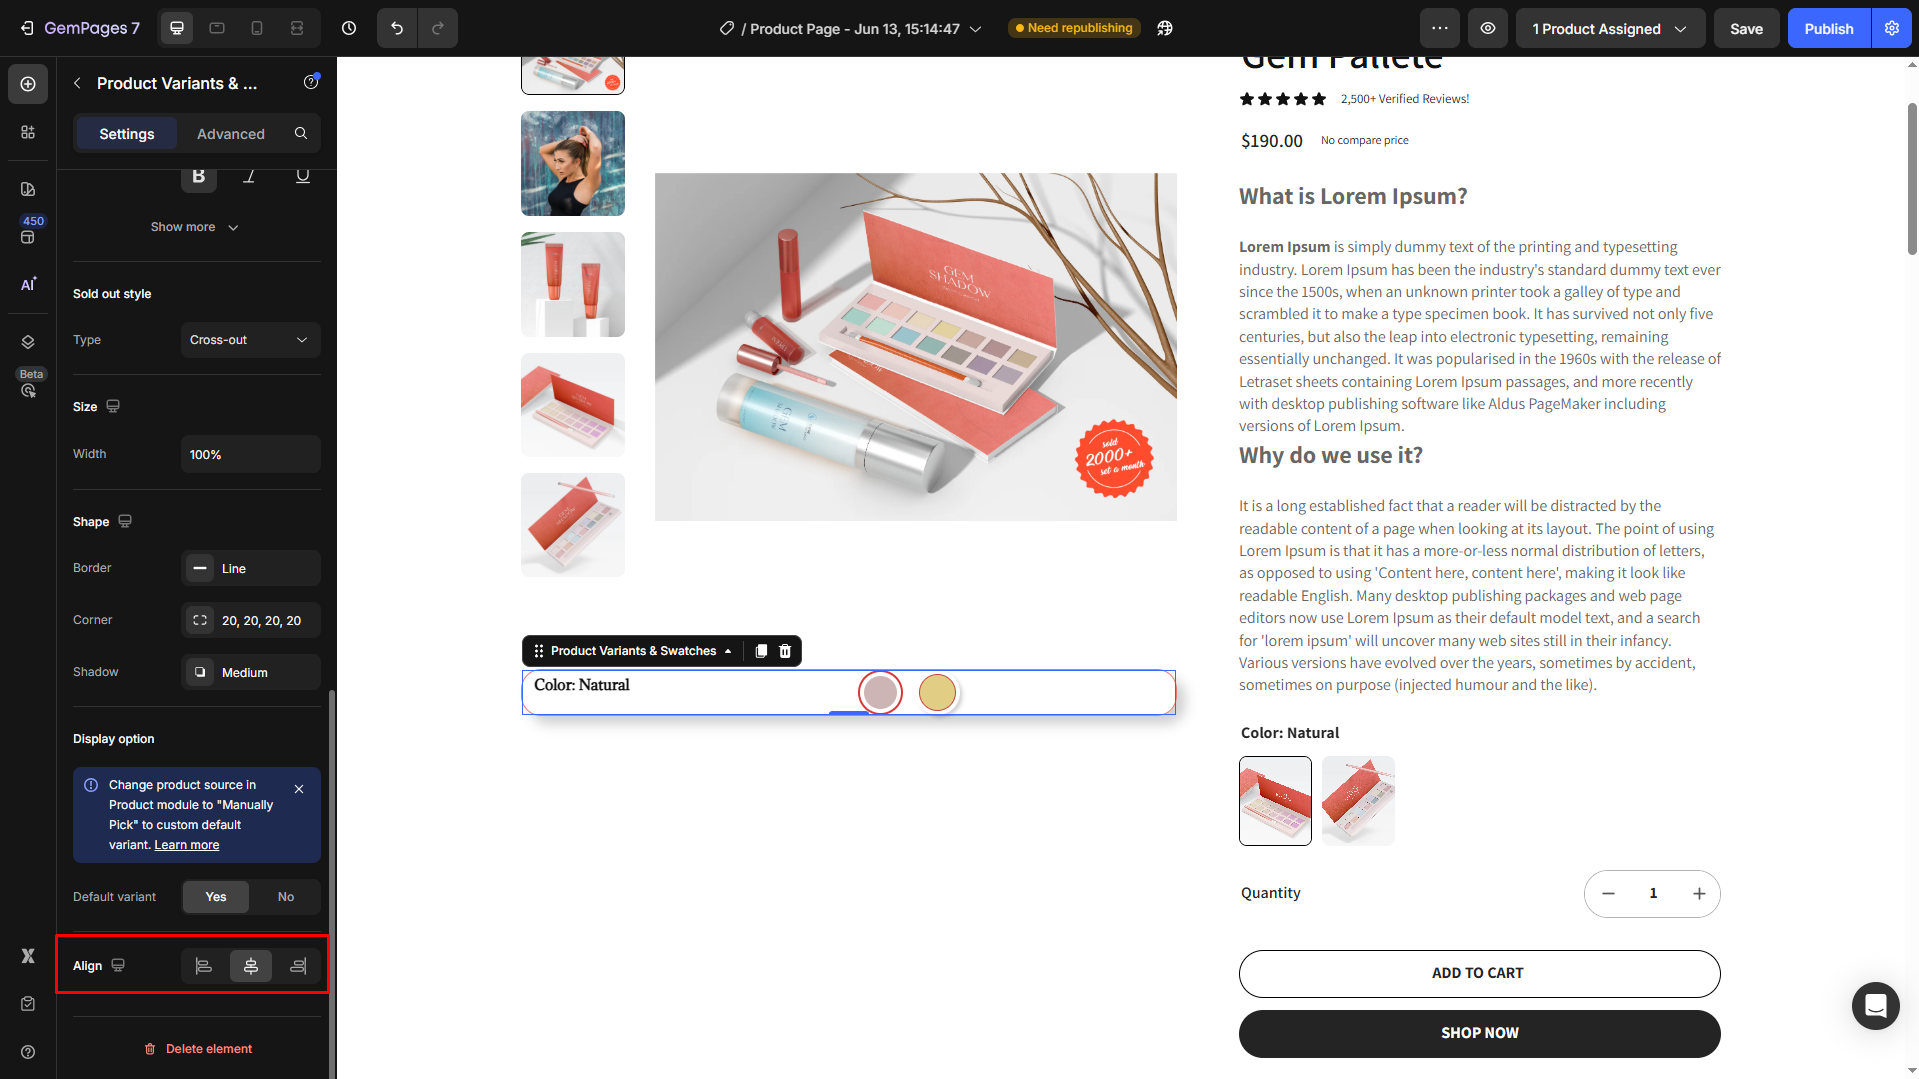The height and width of the screenshot is (1079, 1919).
Task: Open the Learn more link
Action: [x=187, y=845]
